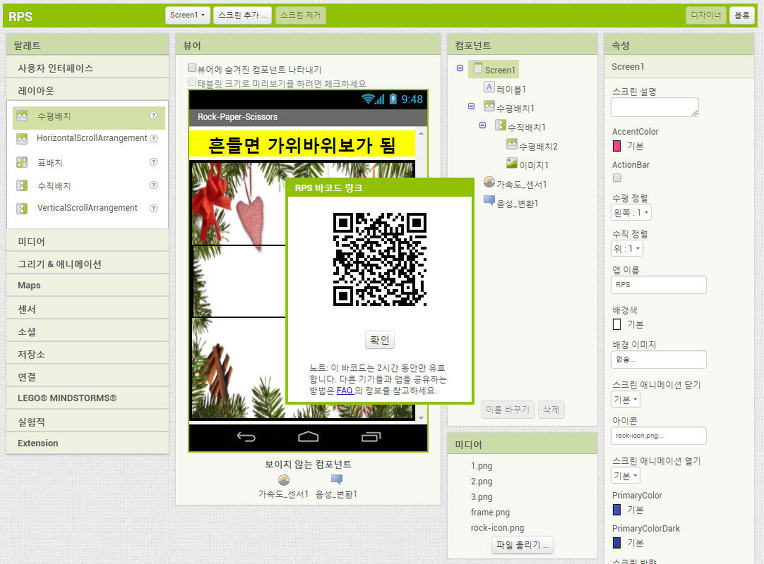The image size is (764, 564).
Task: Click 음성_변환1 non-visible component icon
Action: click(337, 480)
